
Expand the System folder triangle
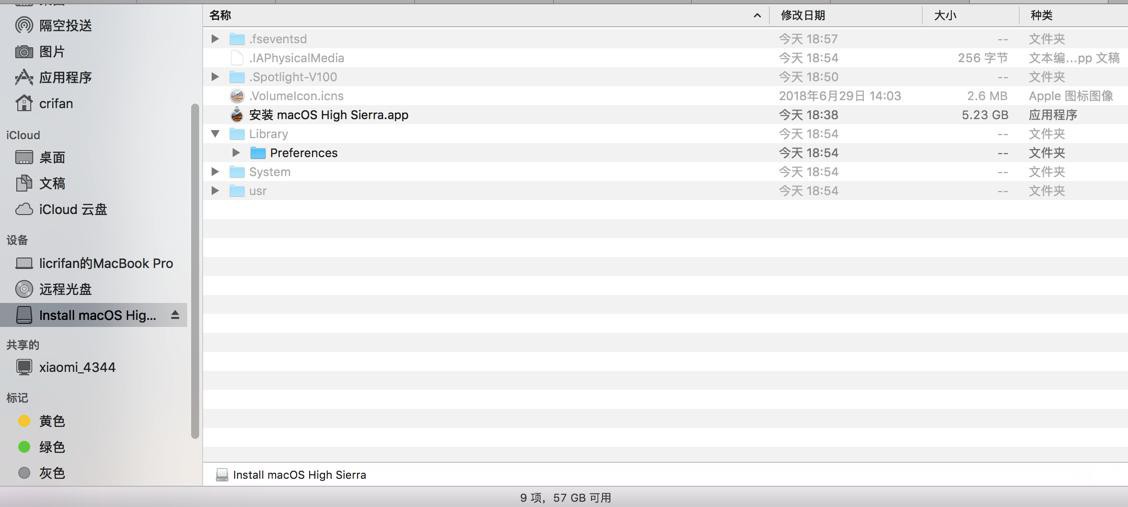(214, 172)
